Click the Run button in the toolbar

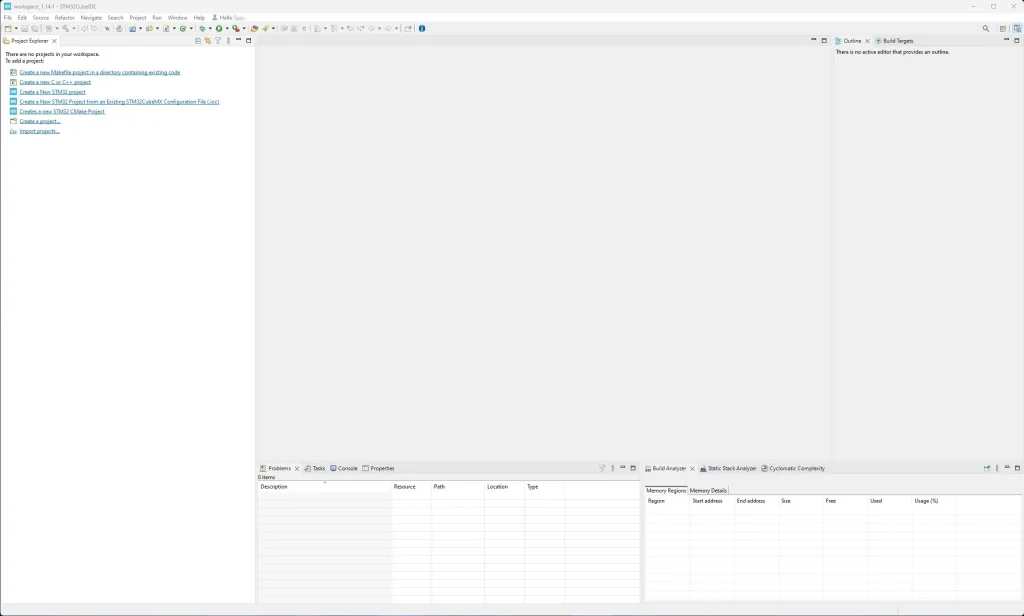[218, 28]
